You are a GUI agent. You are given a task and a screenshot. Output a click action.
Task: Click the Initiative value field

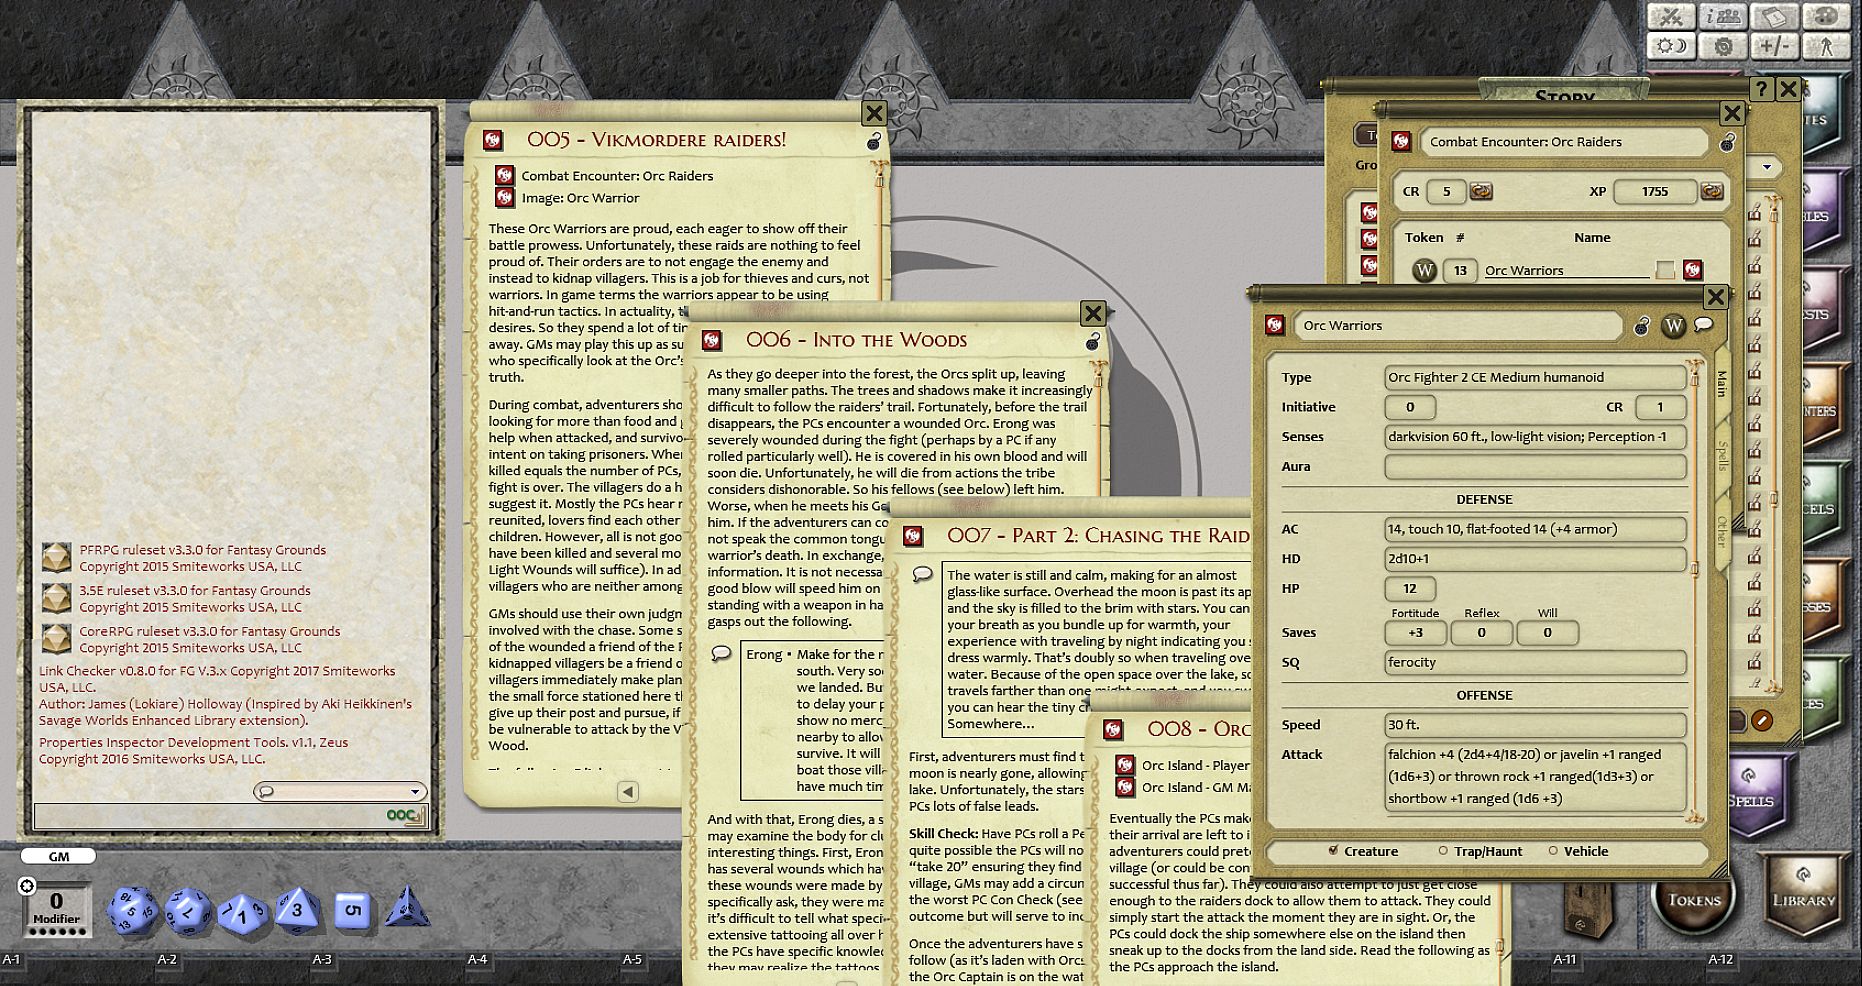click(x=1410, y=407)
